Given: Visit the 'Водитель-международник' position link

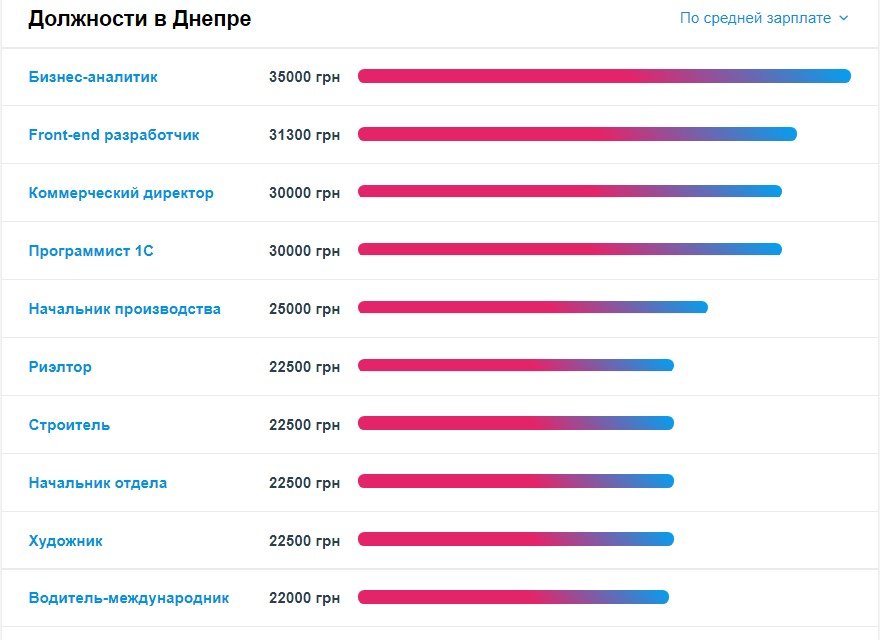Looking at the screenshot, I should point(129,598).
